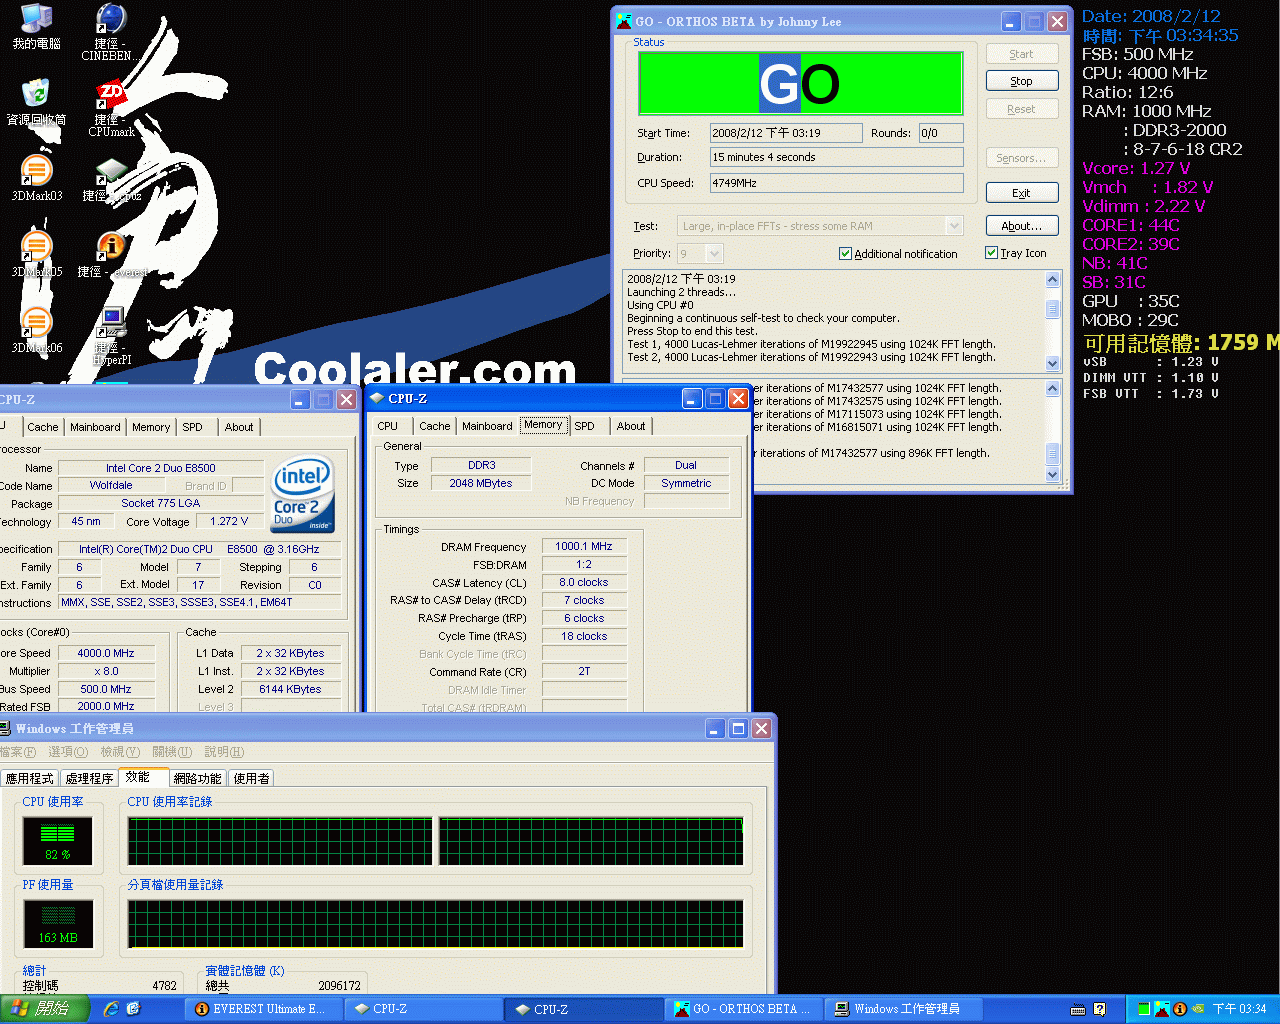Click Exit button in ORTHOS
1280x1024 pixels.
click(1022, 193)
